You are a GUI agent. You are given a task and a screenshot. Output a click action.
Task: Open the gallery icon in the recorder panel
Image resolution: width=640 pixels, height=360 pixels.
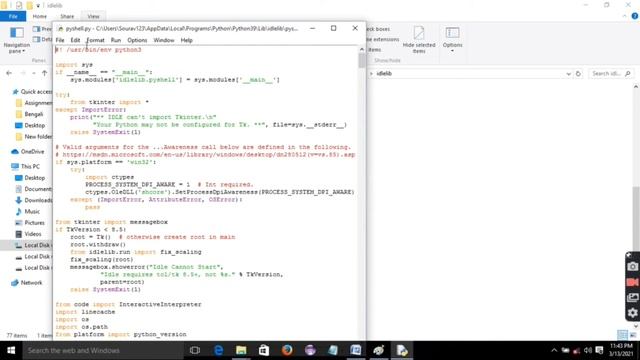[x=632, y=298]
